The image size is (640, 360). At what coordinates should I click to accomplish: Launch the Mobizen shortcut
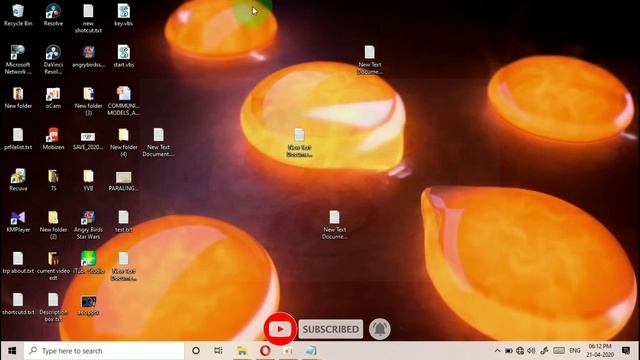coord(53,139)
